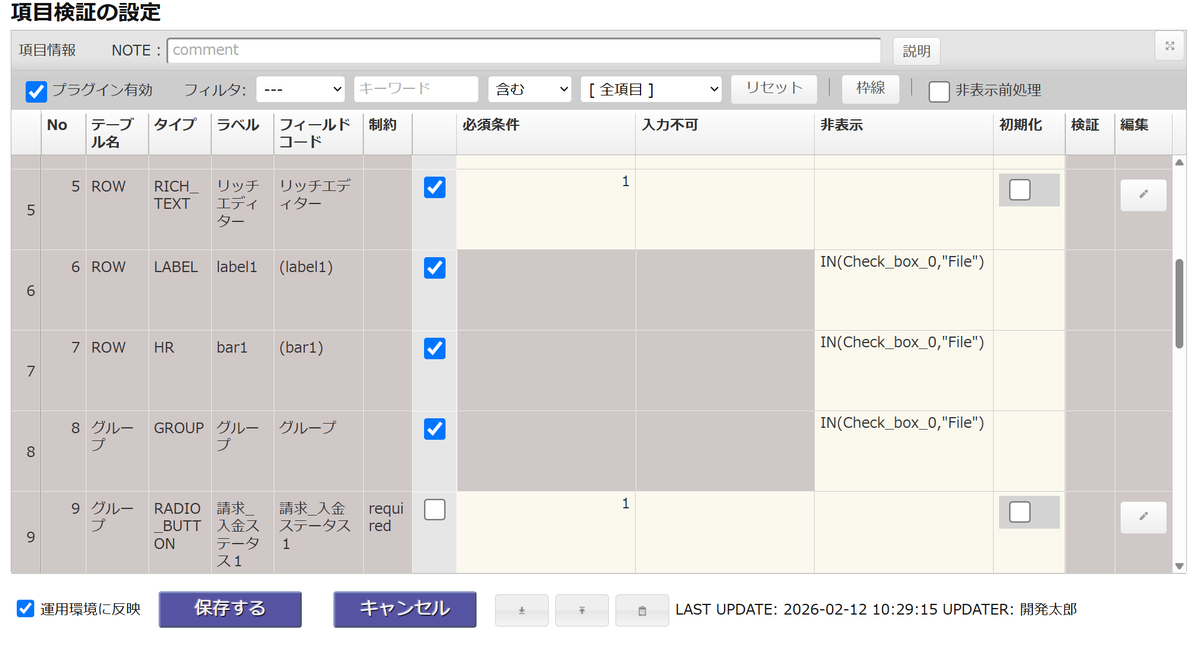Open the [ 全項目 ] column dropdown
Image resolution: width=1200 pixels, height=648 pixels.
click(651, 89)
